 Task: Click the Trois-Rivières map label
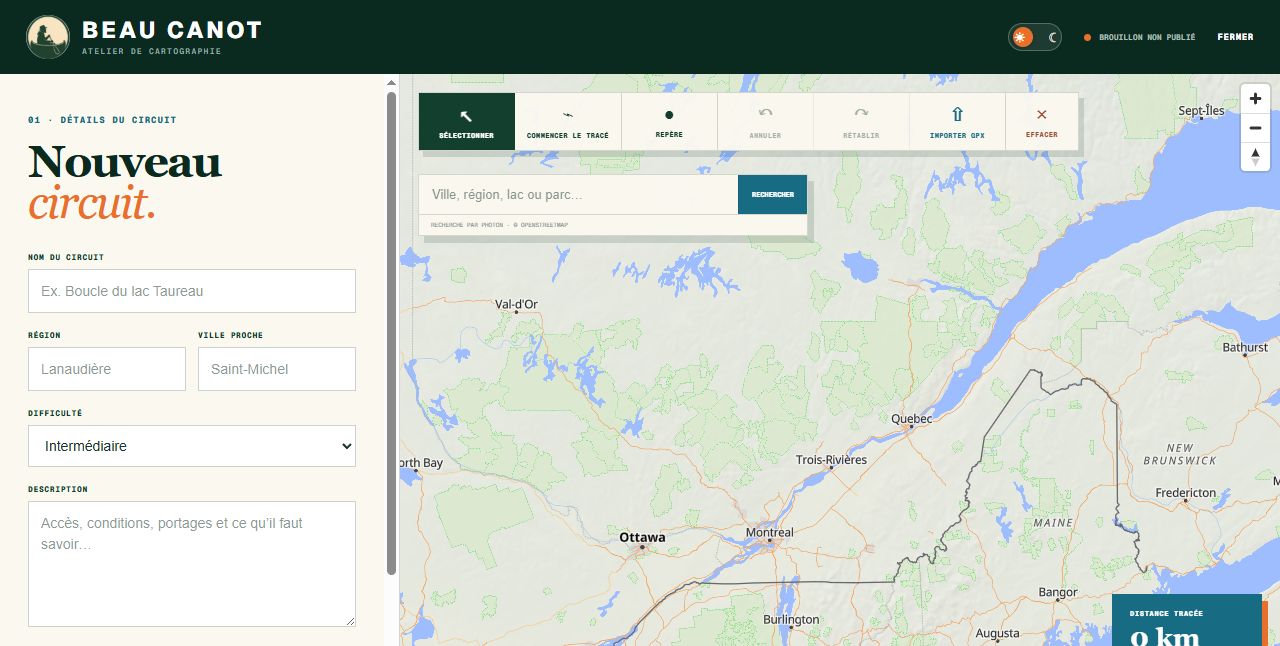pos(831,460)
